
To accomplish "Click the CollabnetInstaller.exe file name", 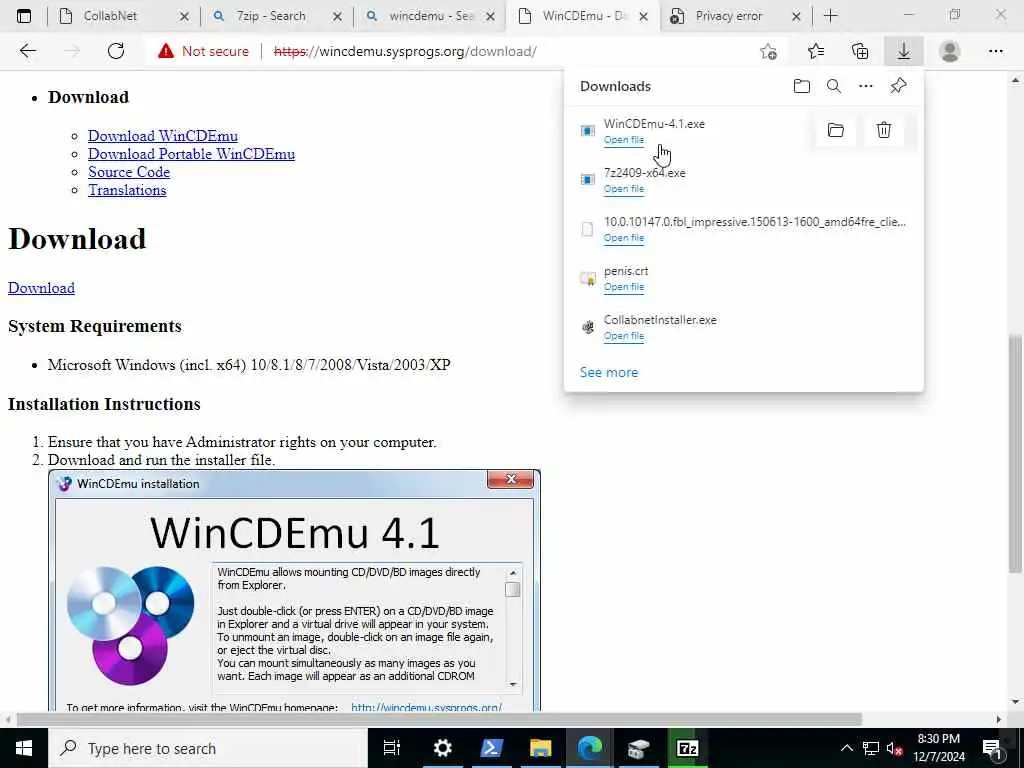I will point(660,320).
